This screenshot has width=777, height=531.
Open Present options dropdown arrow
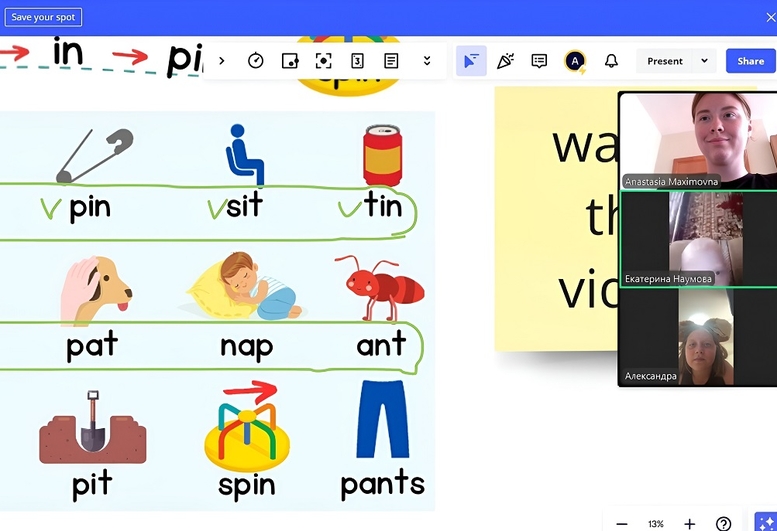click(704, 61)
